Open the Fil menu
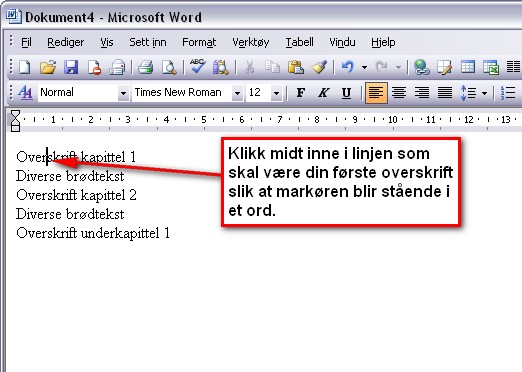 26,42
